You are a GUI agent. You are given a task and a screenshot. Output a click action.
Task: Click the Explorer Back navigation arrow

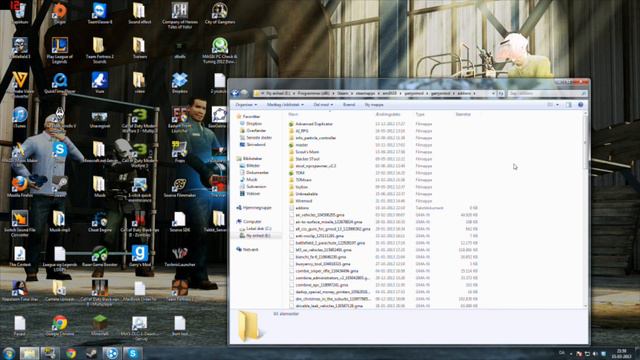[x=235, y=93]
